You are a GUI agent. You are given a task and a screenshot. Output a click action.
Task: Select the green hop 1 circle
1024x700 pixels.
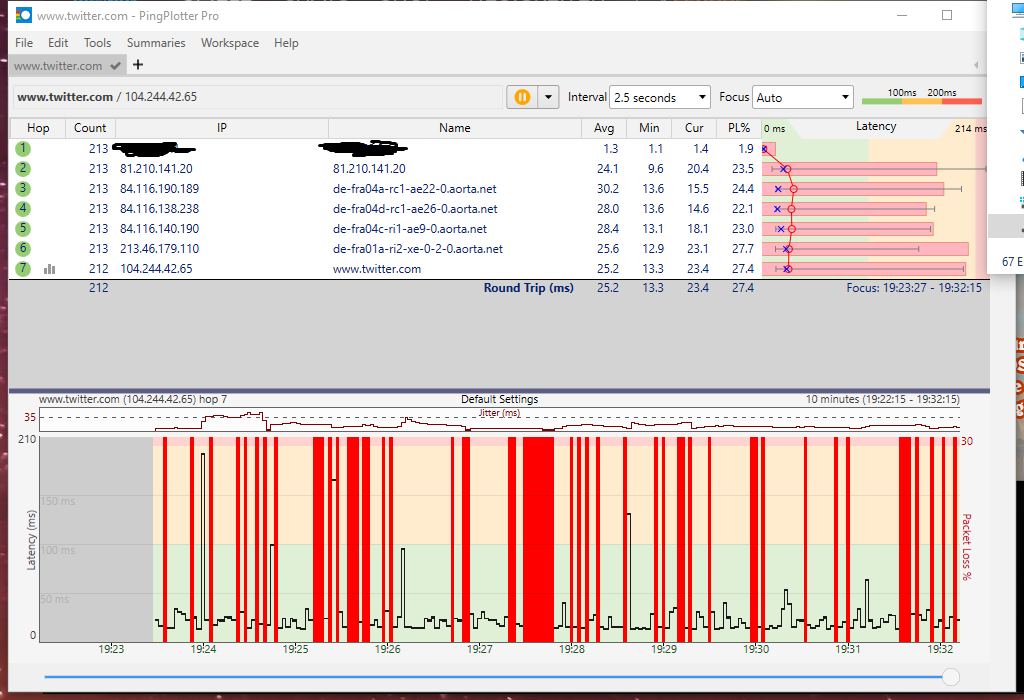[23, 149]
